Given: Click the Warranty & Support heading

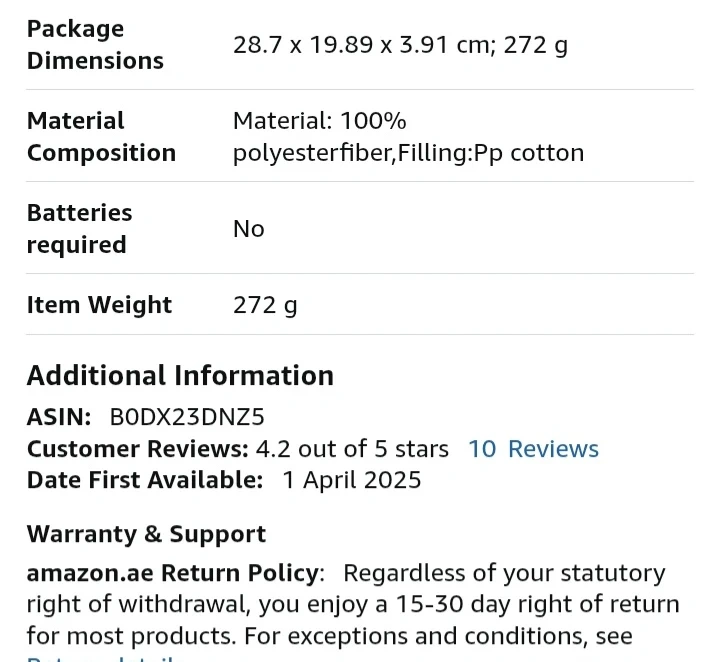Looking at the screenshot, I should coord(146,534).
